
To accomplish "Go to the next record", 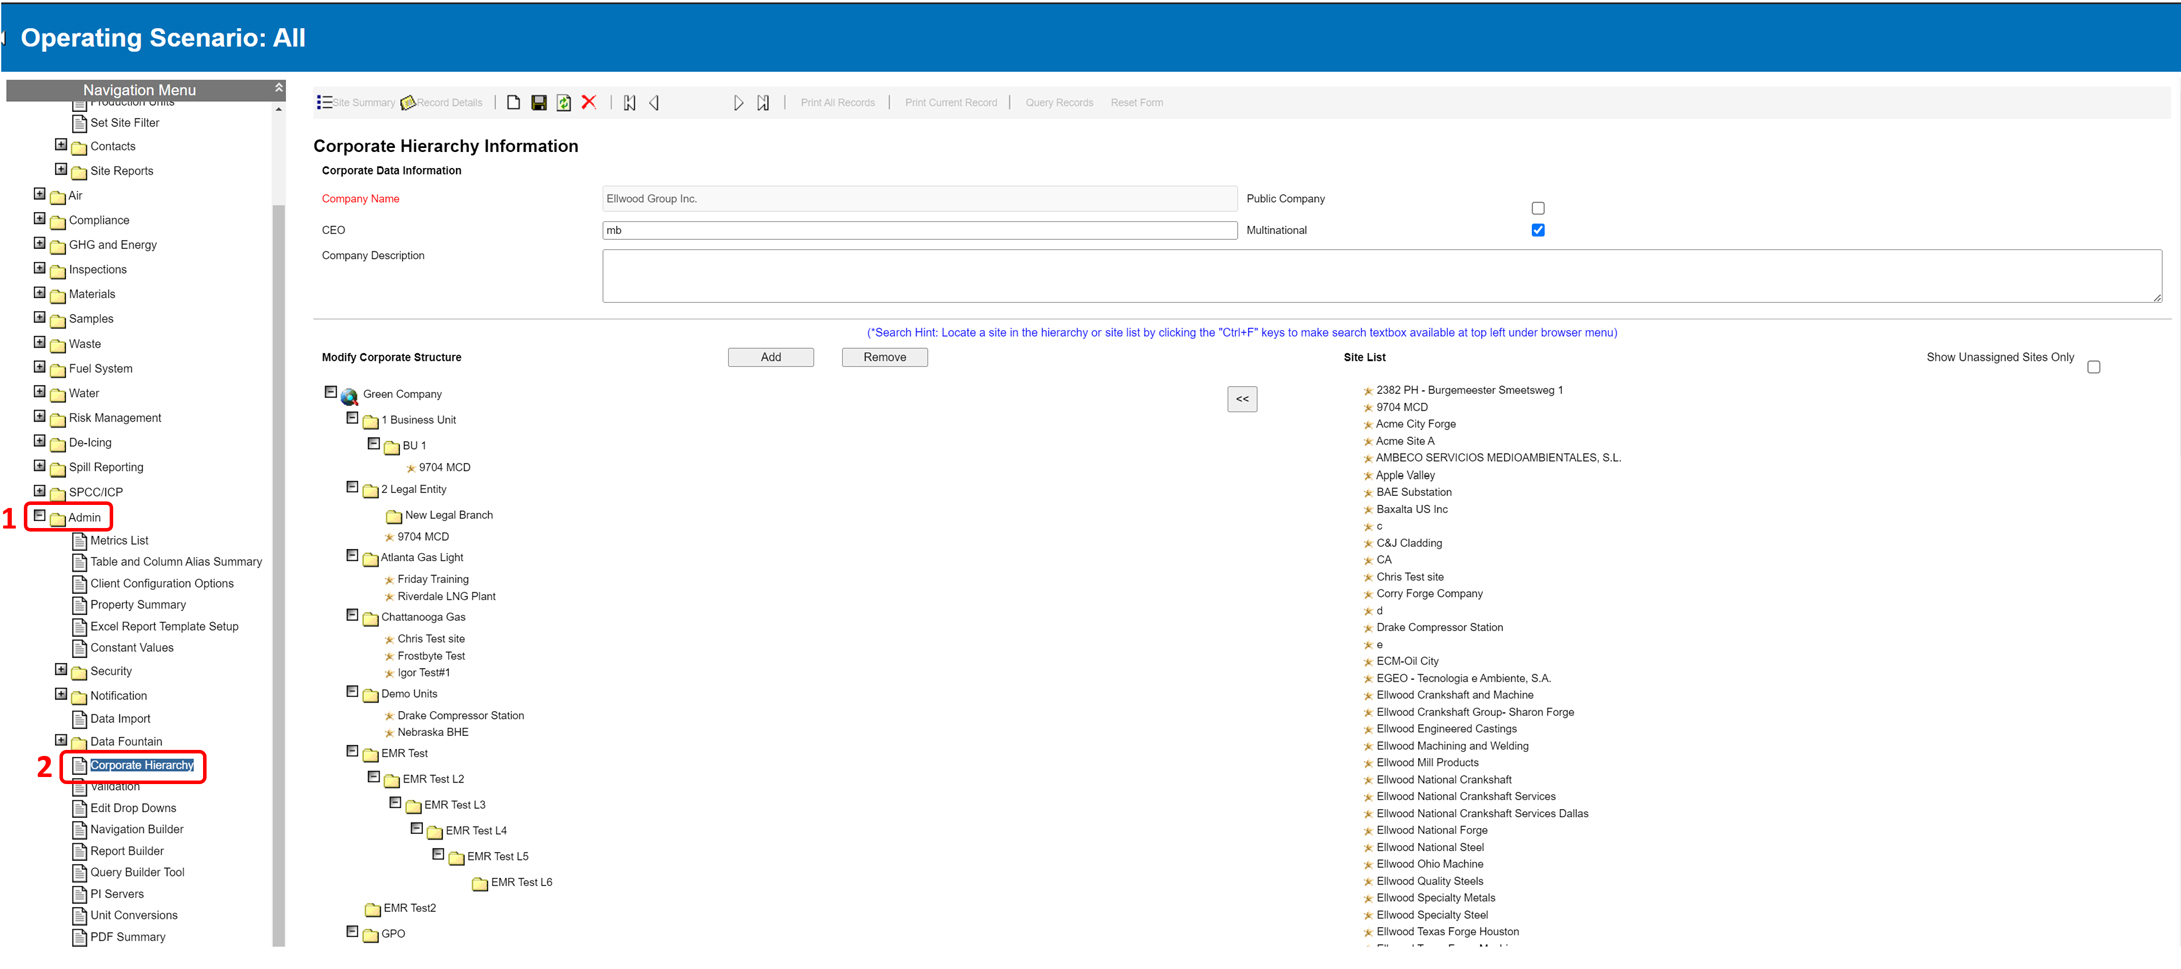I will coord(738,102).
